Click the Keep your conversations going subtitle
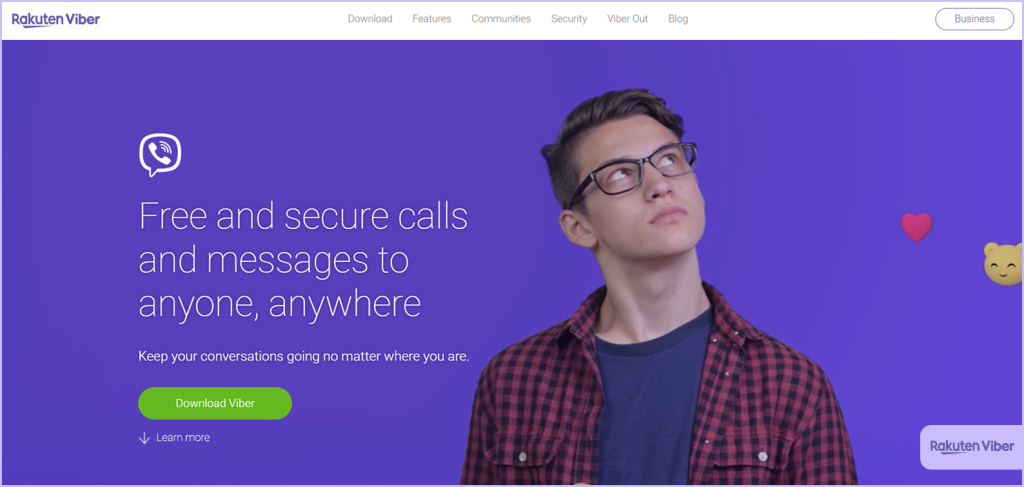 pos(304,357)
